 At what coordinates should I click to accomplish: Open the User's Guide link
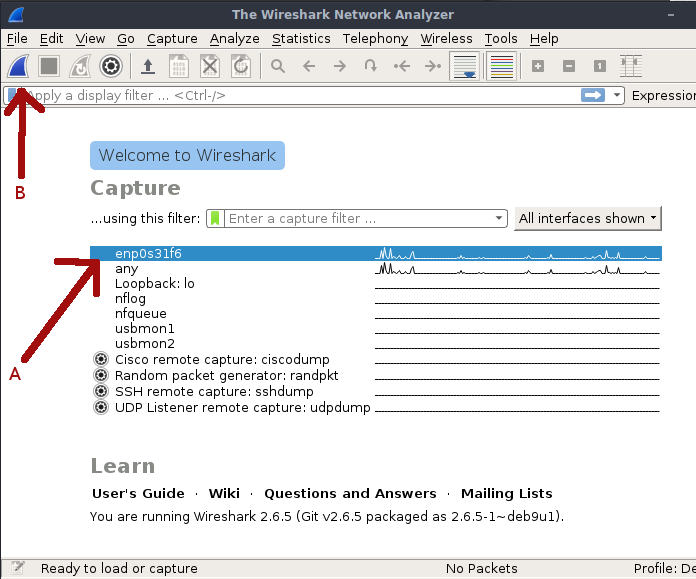[x=138, y=493]
